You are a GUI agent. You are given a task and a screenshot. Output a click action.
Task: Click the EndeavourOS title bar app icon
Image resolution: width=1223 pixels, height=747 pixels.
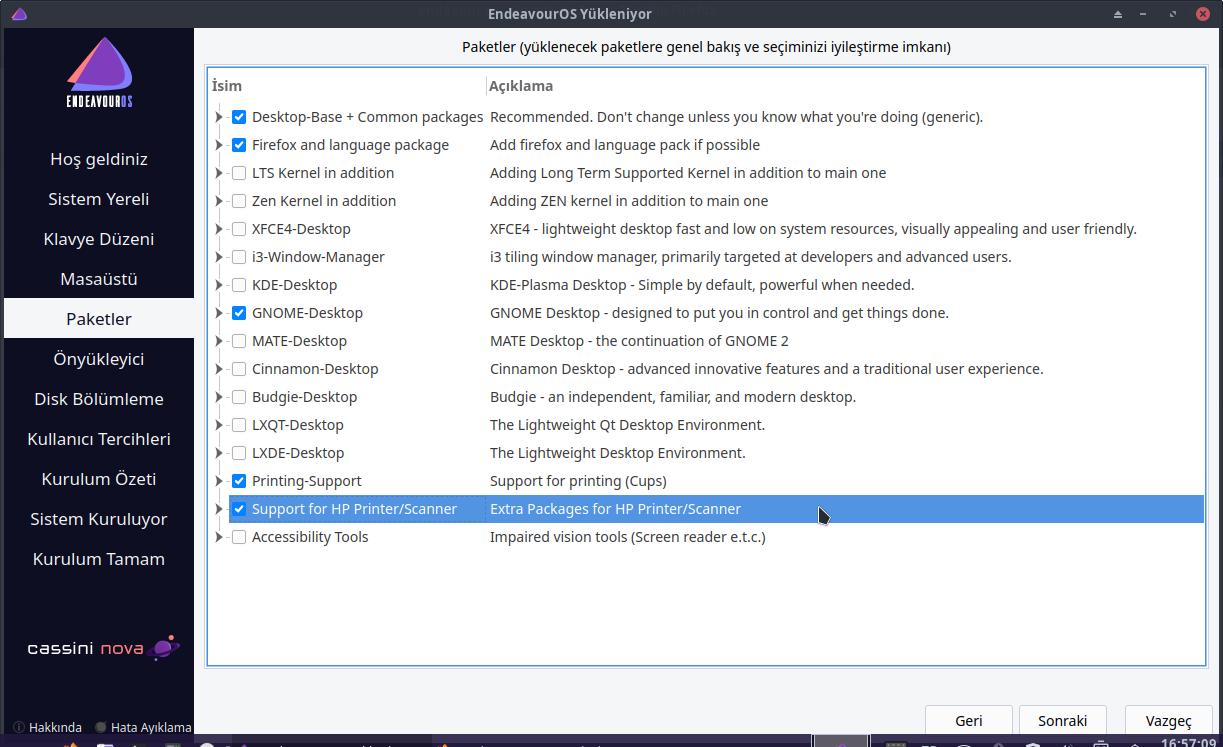(x=19, y=14)
